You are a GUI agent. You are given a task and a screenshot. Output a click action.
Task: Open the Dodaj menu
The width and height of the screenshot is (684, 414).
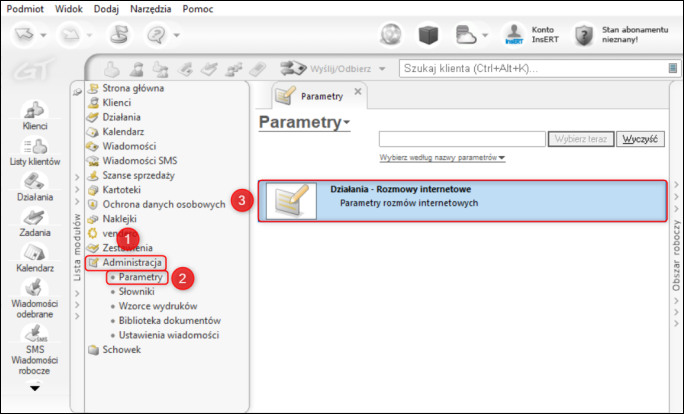pyautogui.click(x=106, y=9)
